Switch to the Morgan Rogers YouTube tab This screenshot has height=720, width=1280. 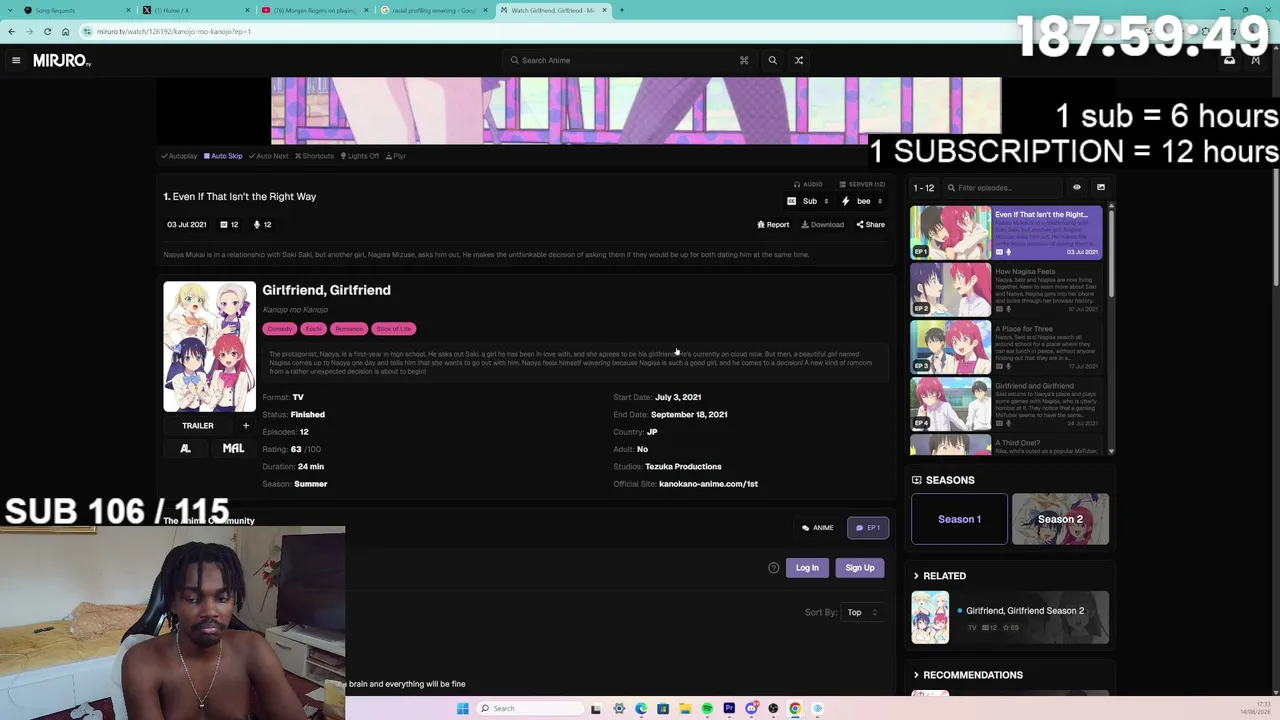313,10
